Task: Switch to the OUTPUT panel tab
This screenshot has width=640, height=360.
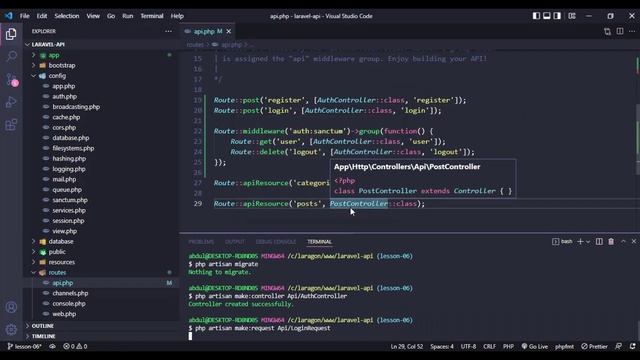Action: pos(235,242)
